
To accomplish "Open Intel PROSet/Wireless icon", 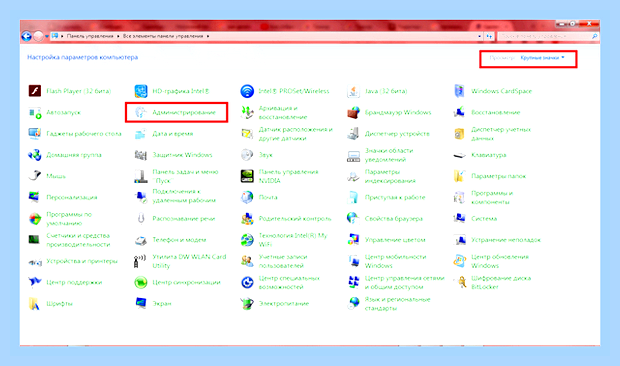I will click(247, 91).
